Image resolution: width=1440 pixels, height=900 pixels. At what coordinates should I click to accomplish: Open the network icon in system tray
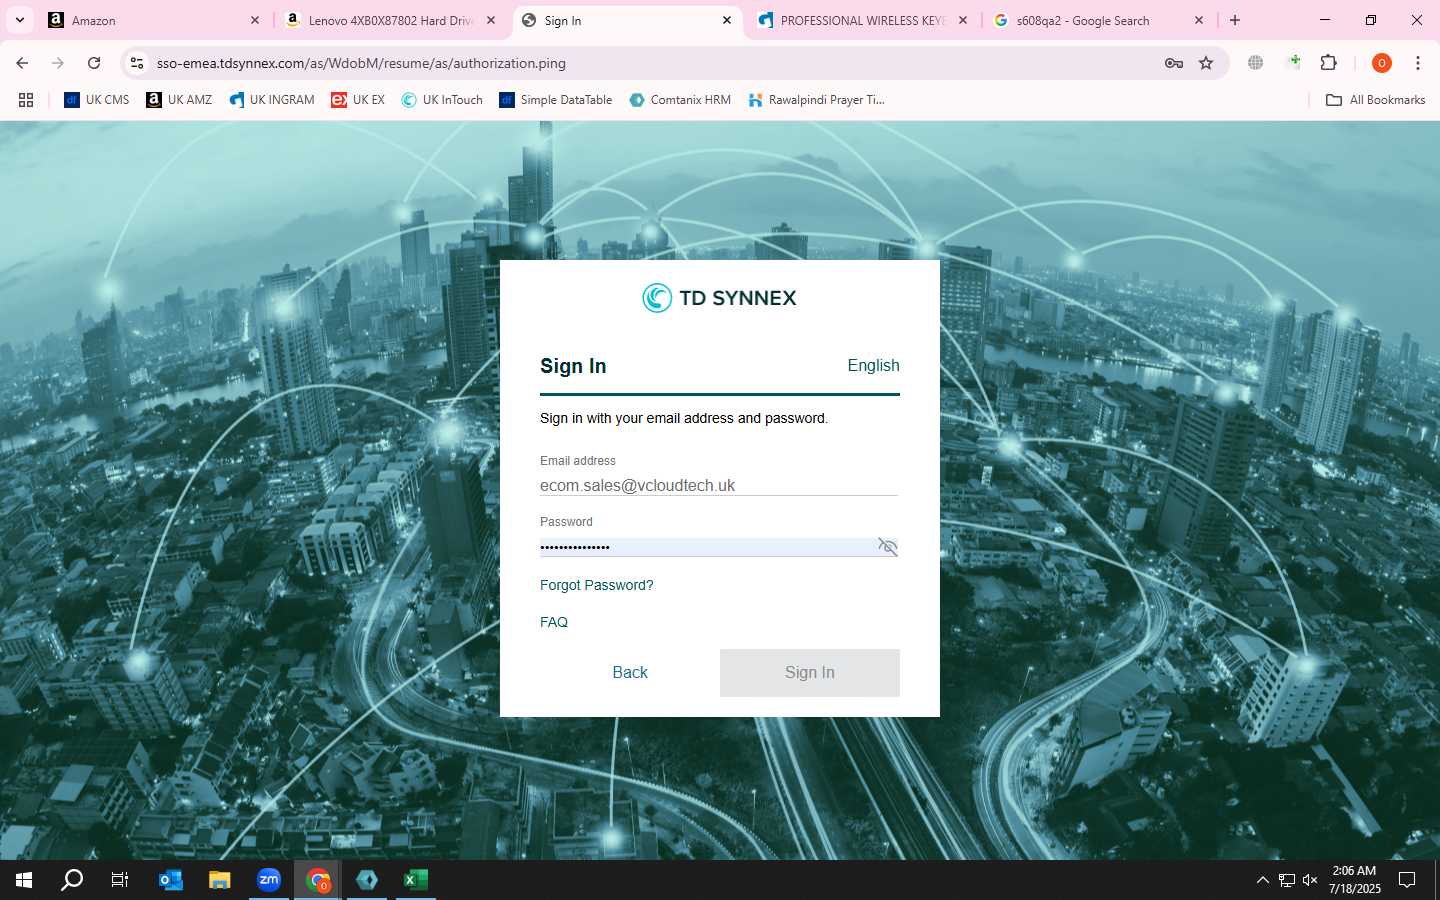pos(1287,880)
